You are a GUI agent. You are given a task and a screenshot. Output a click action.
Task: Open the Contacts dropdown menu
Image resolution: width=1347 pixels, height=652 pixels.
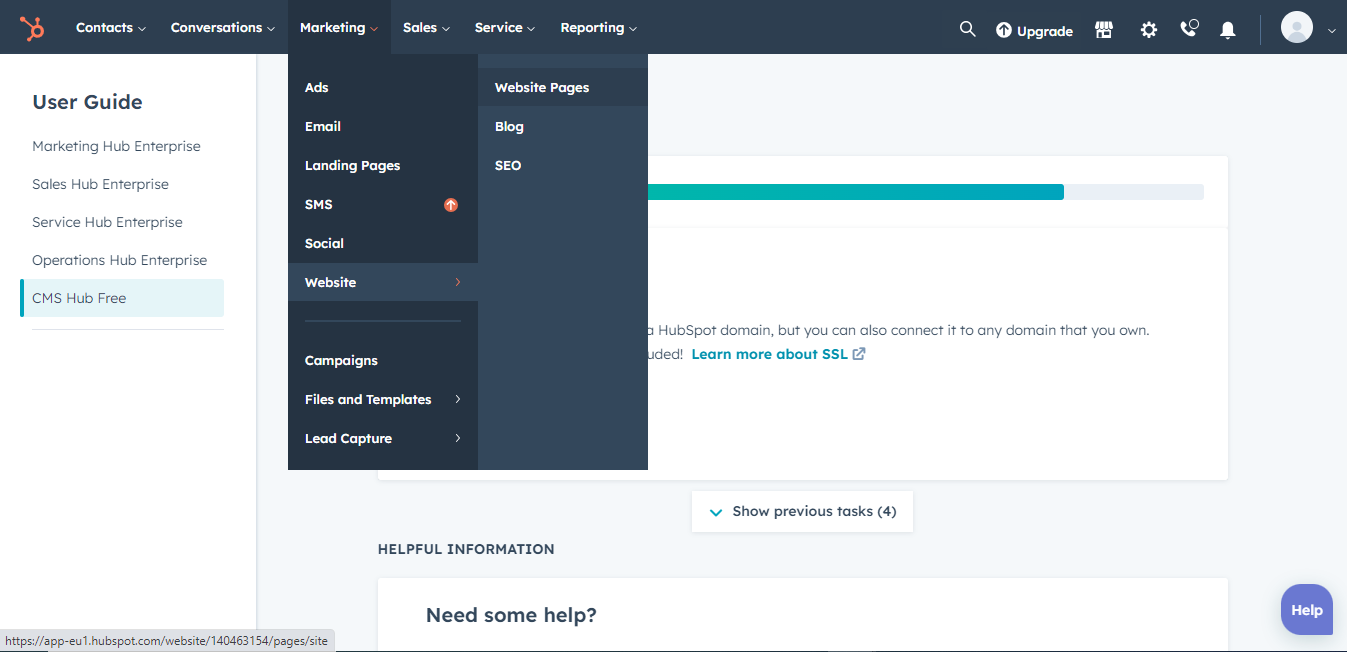(111, 28)
